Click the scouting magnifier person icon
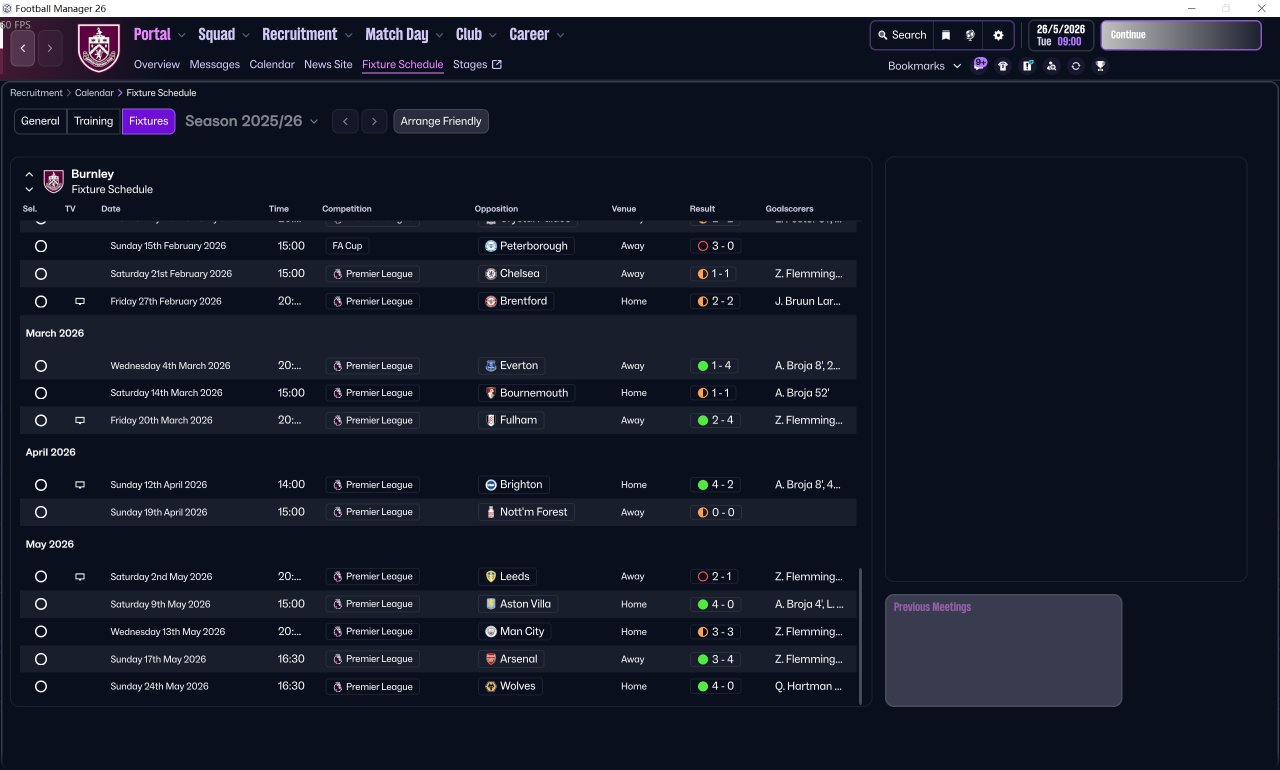This screenshot has height=770, width=1280. (1051, 66)
